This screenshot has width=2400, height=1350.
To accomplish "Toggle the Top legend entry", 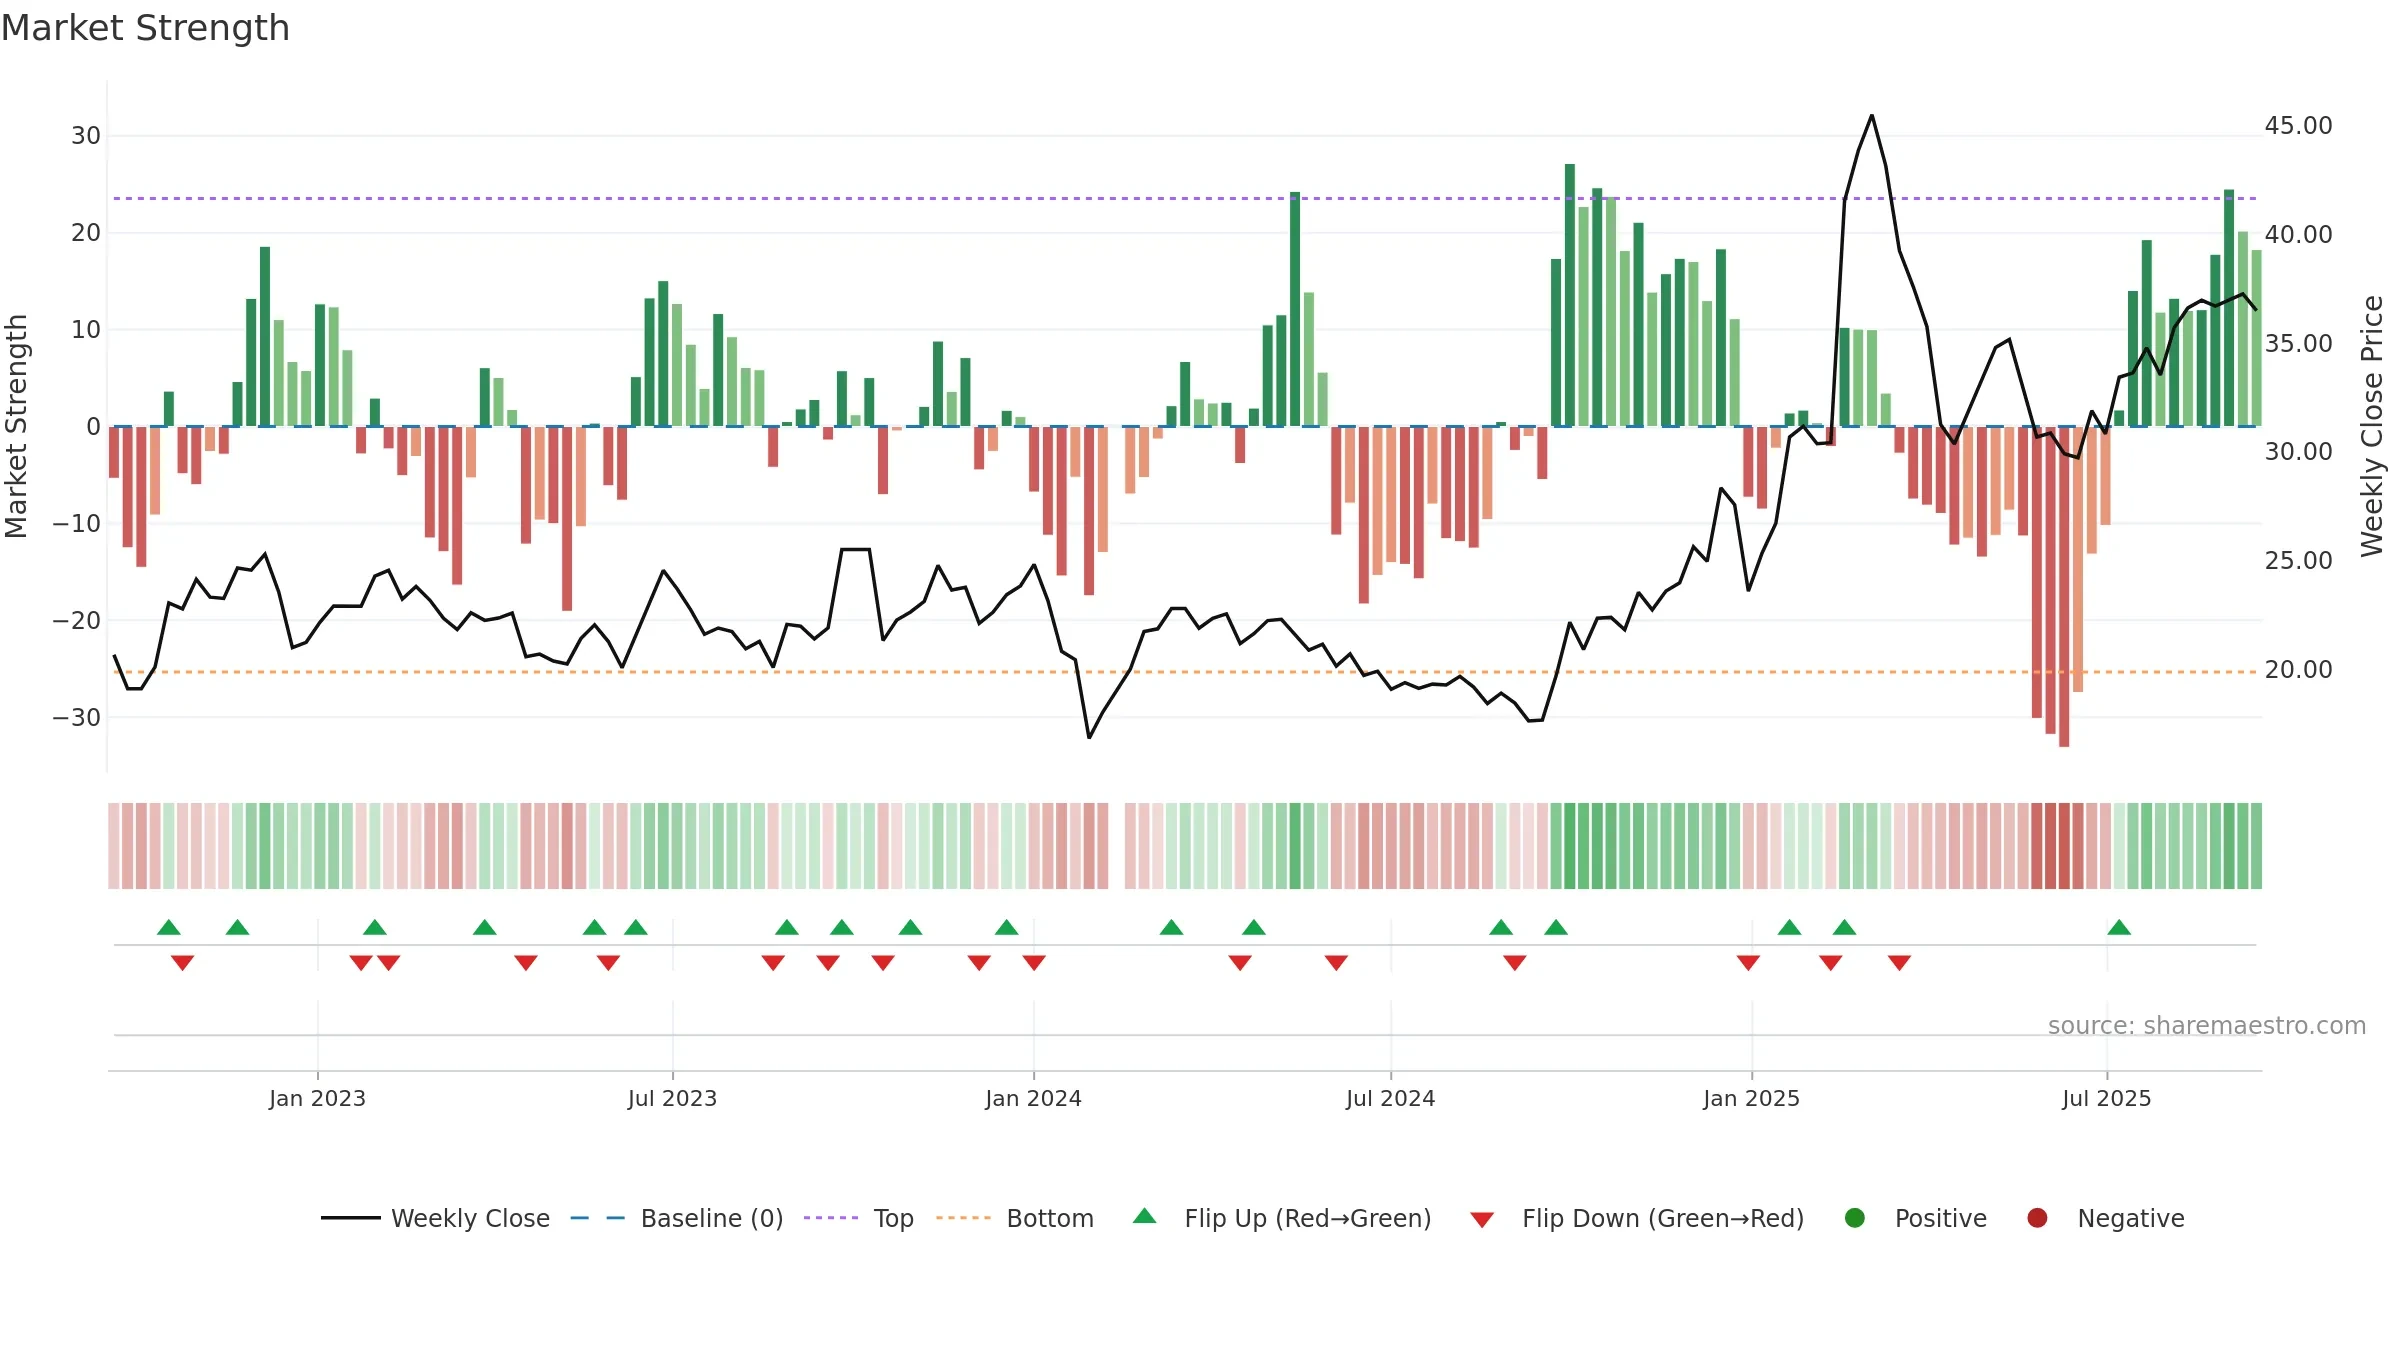I will point(859,1218).
